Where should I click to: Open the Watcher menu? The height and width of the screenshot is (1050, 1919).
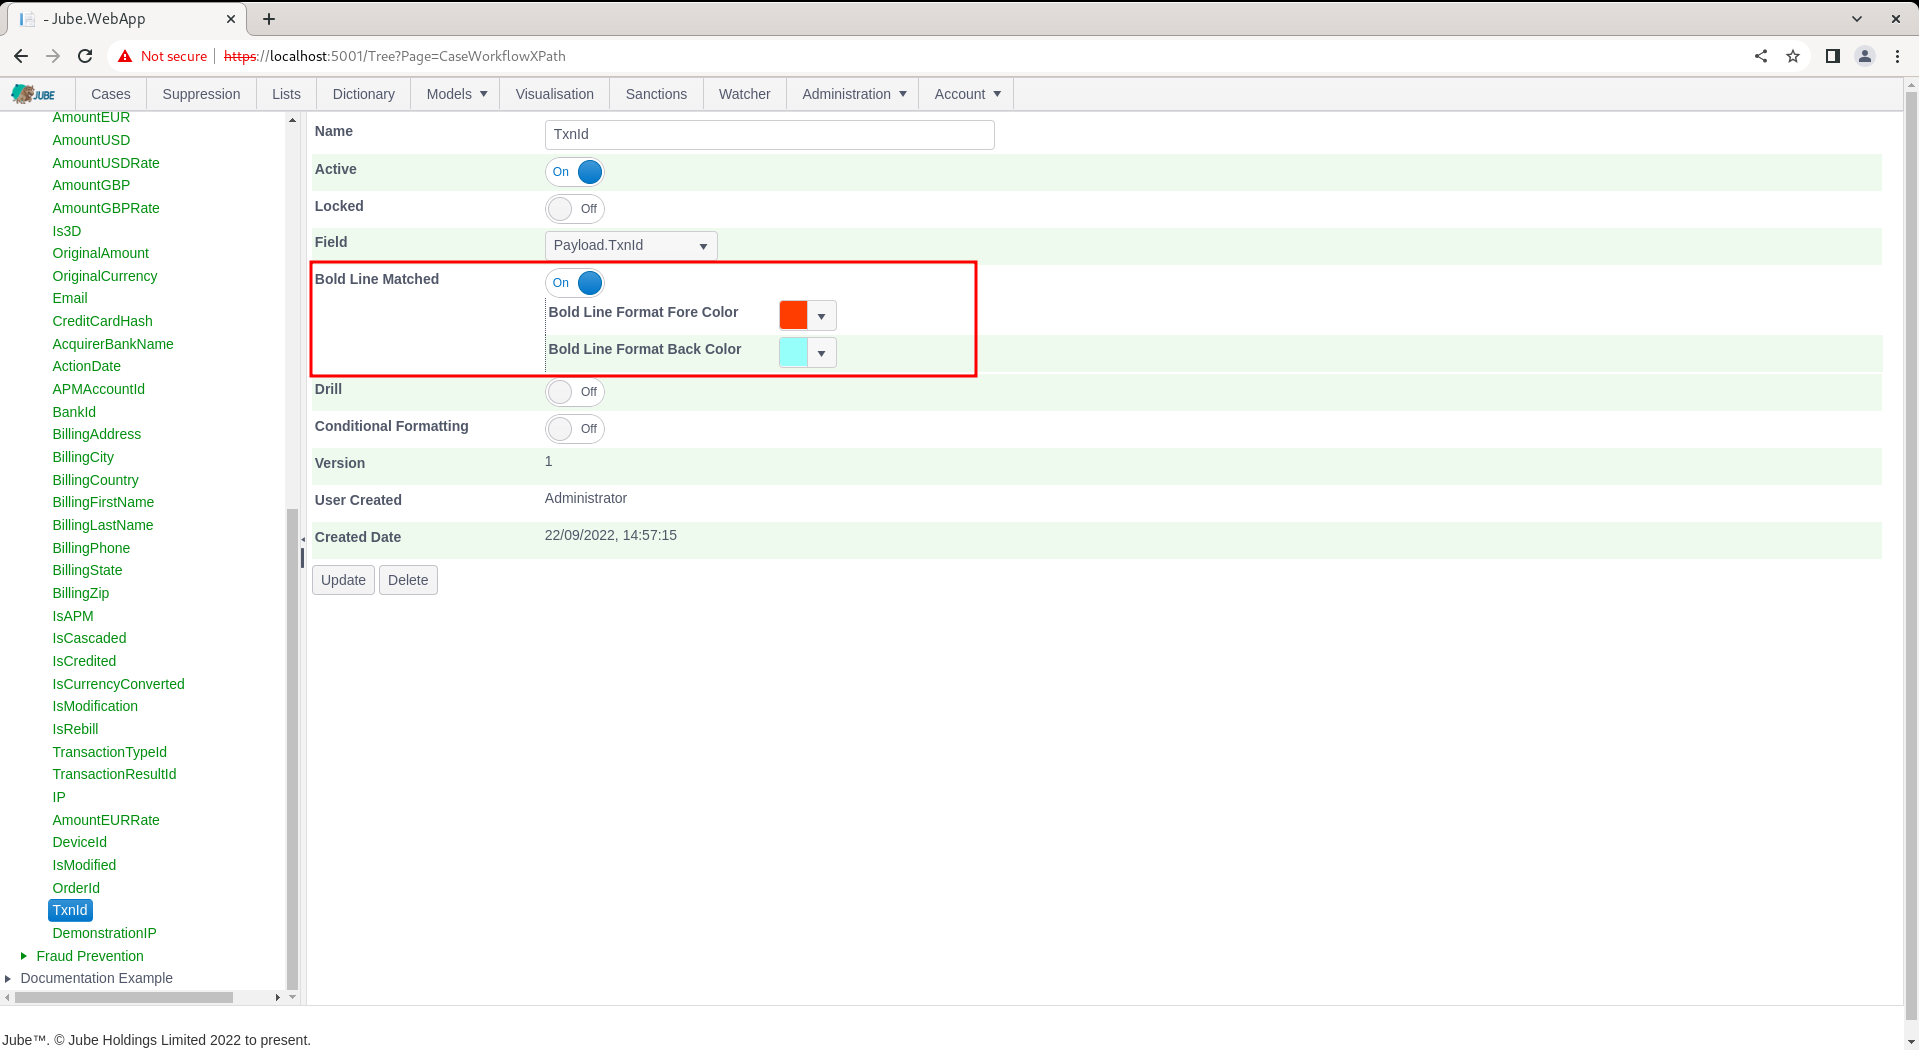(745, 94)
